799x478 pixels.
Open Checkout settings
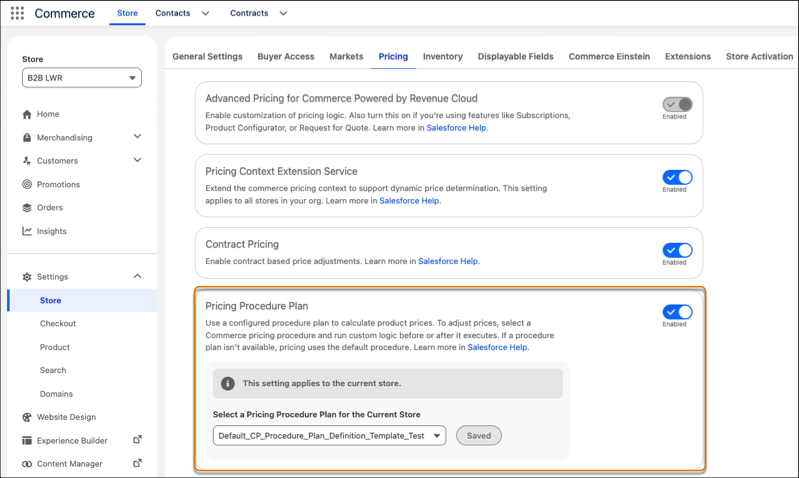(58, 324)
